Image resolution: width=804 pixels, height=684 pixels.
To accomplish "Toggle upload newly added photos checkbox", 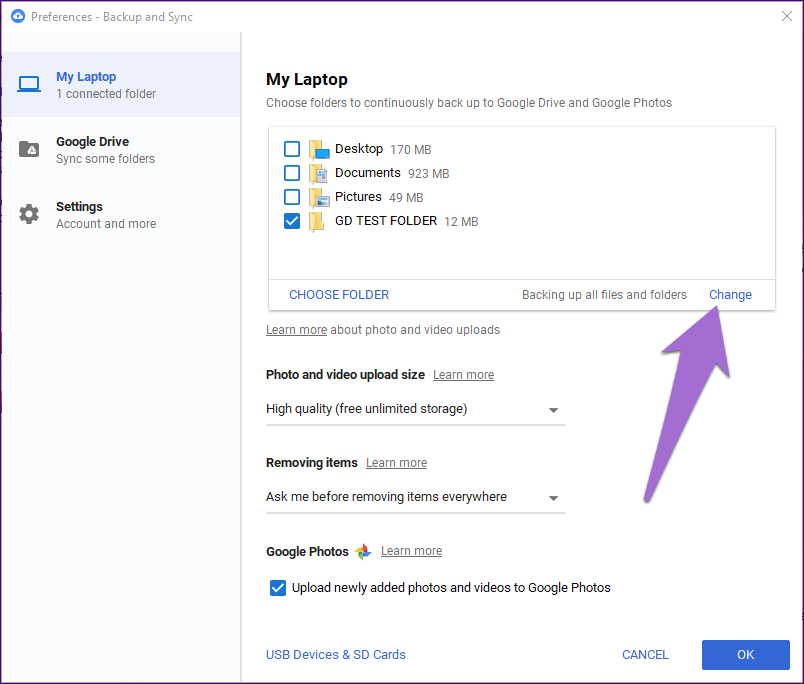I will (278, 588).
